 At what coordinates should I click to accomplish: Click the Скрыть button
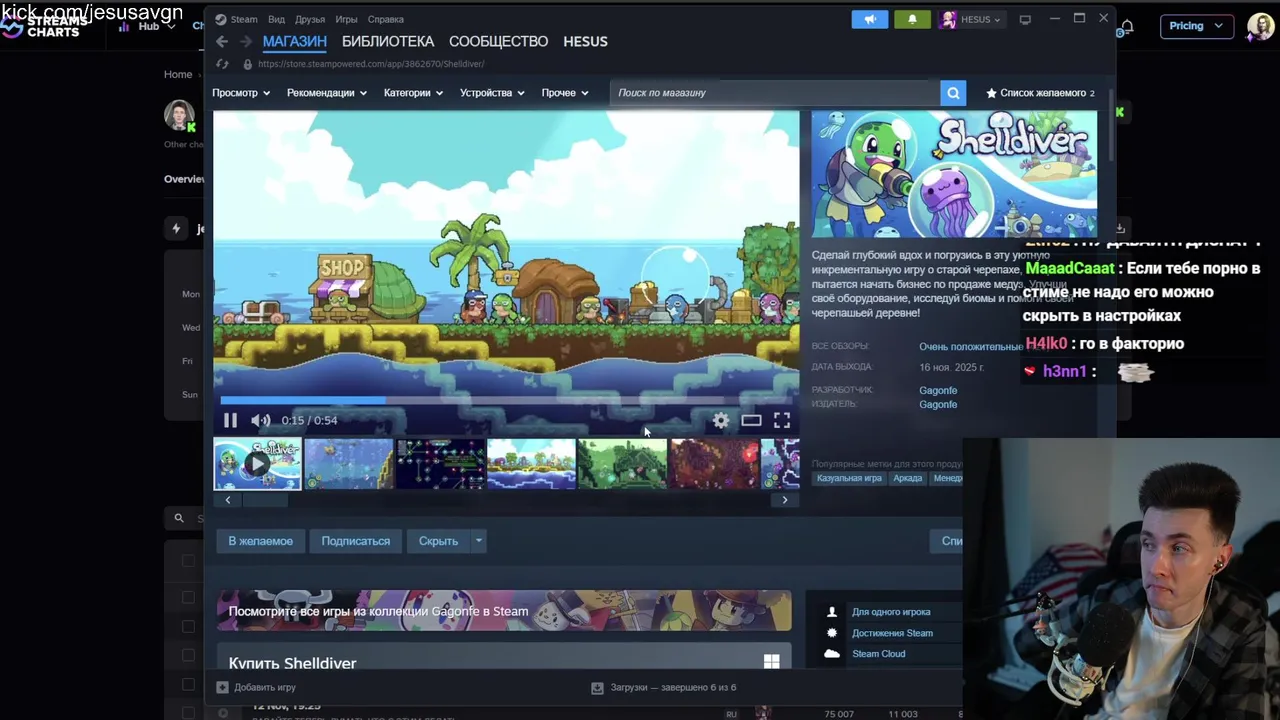tap(438, 541)
